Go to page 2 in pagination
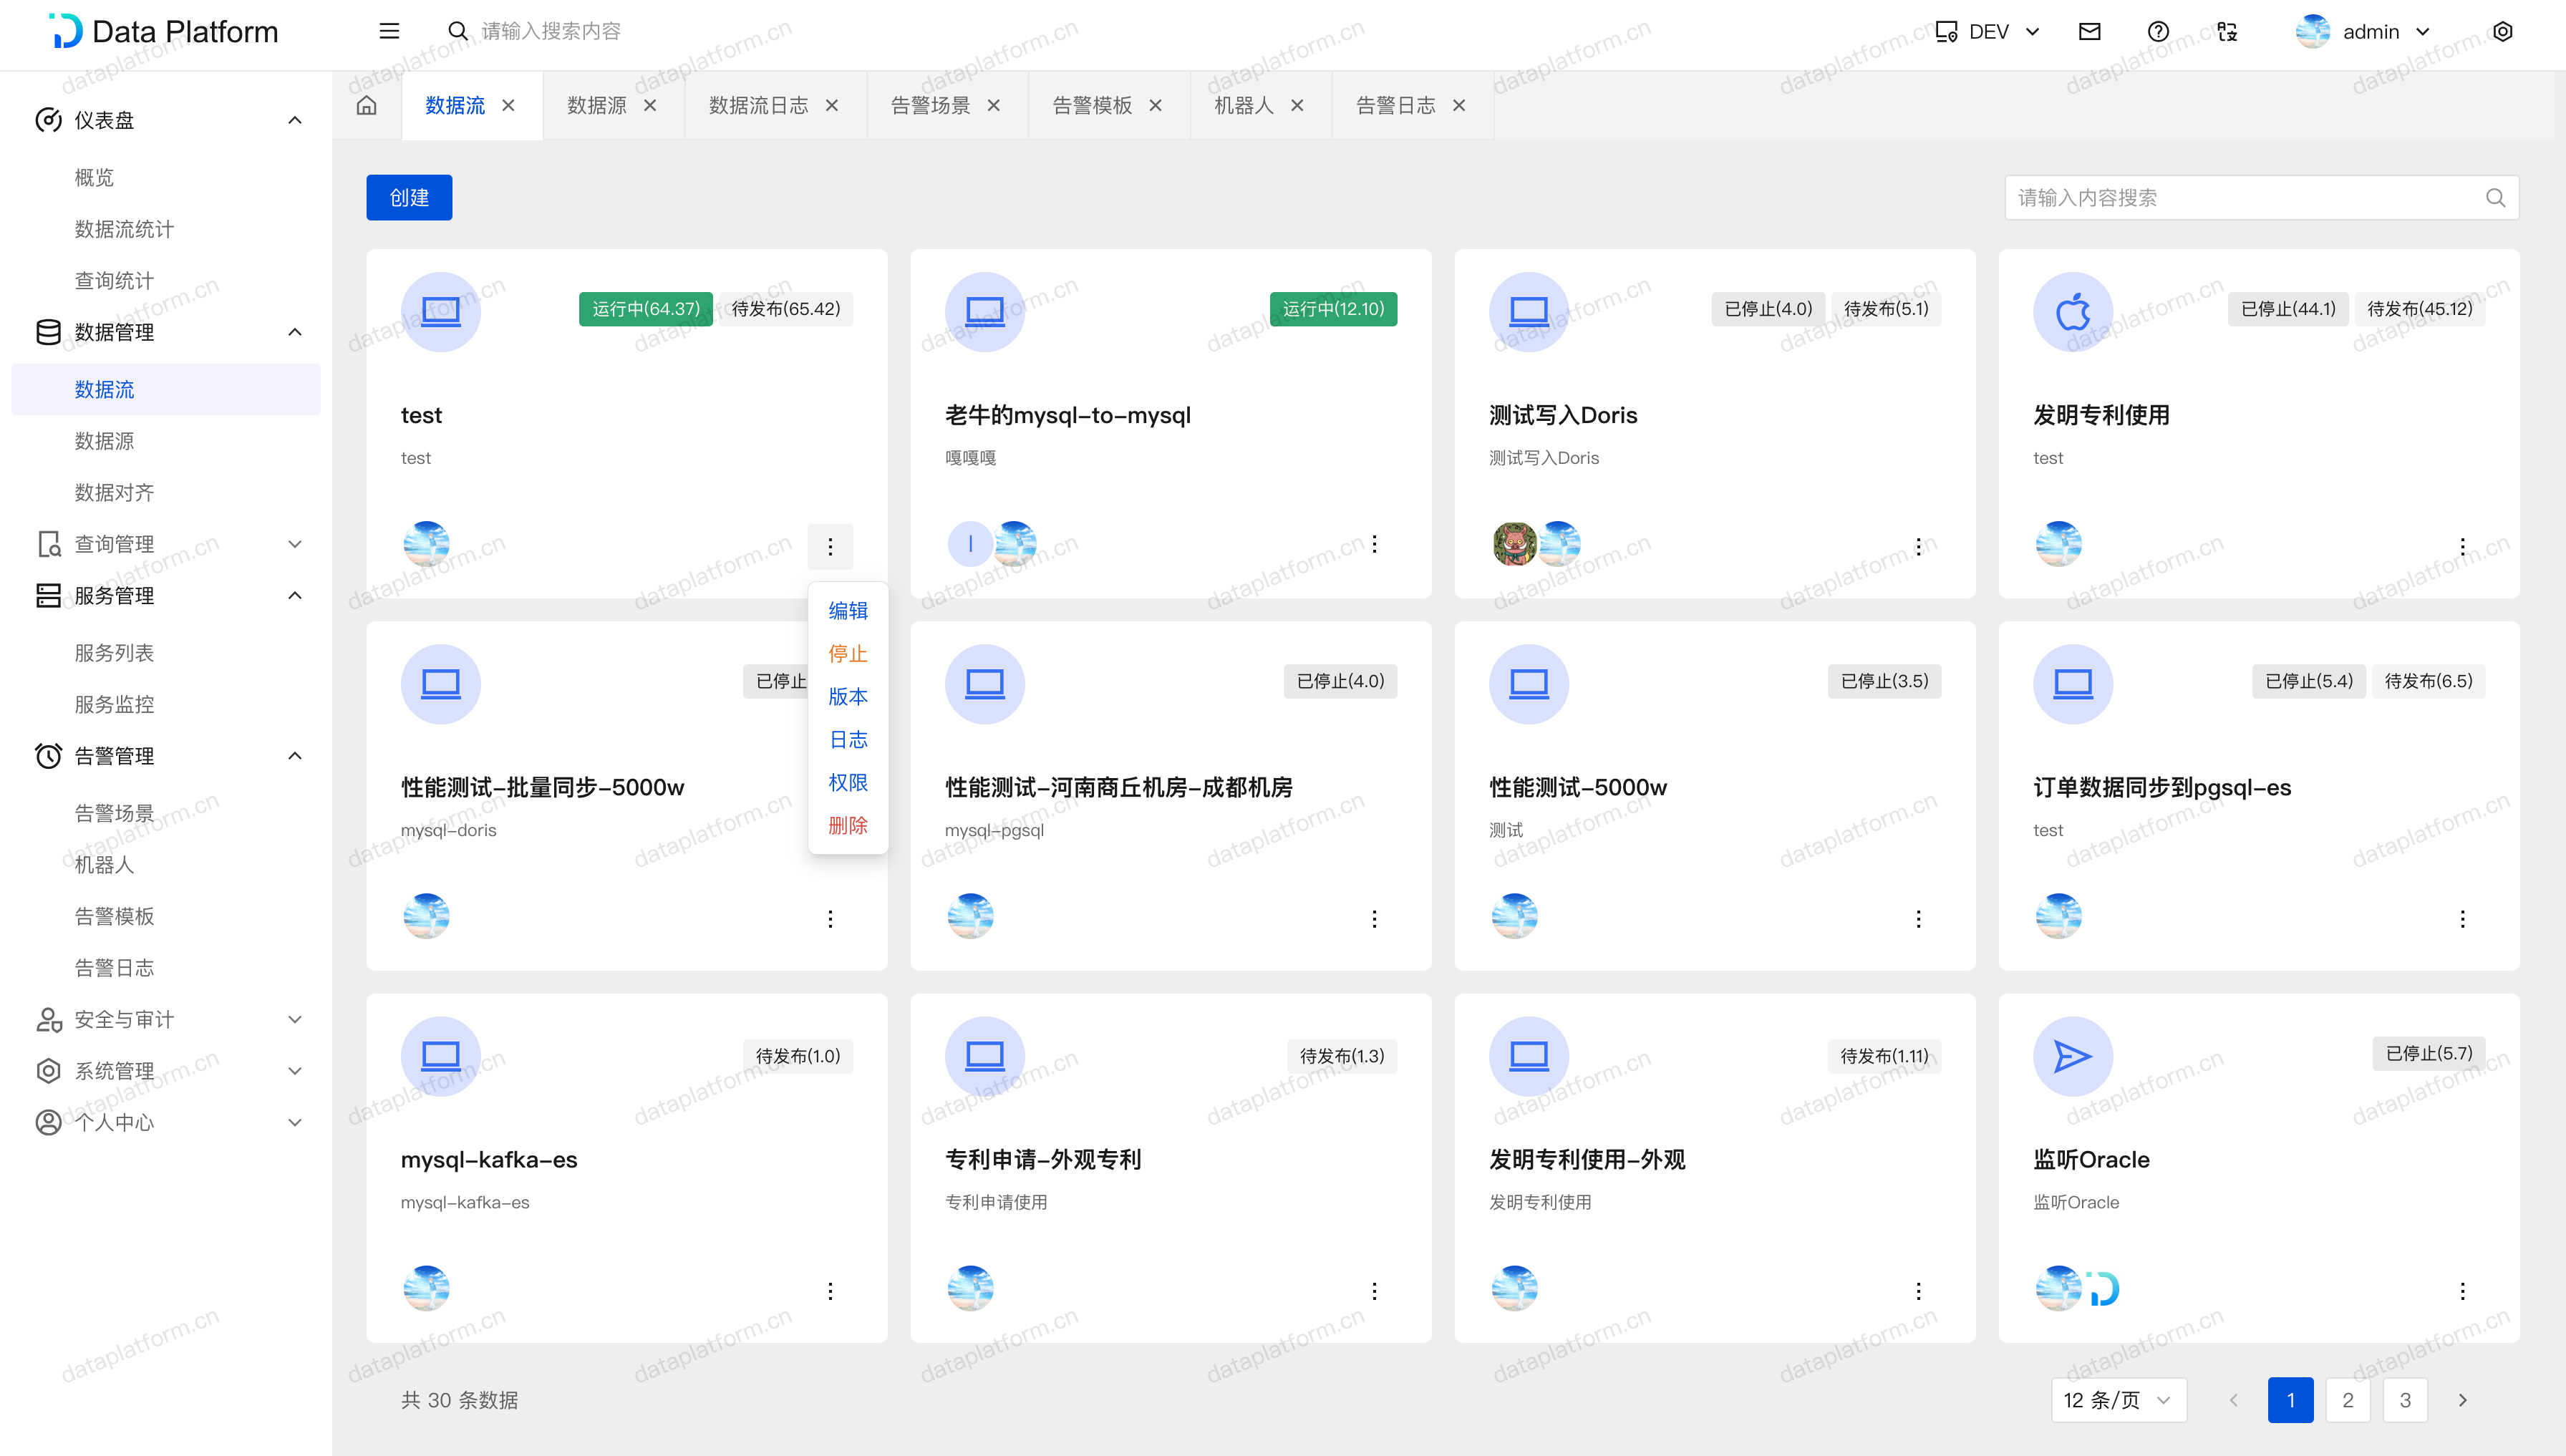Image resolution: width=2566 pixels, height=1456 pixels. tap(2348, 1400)
